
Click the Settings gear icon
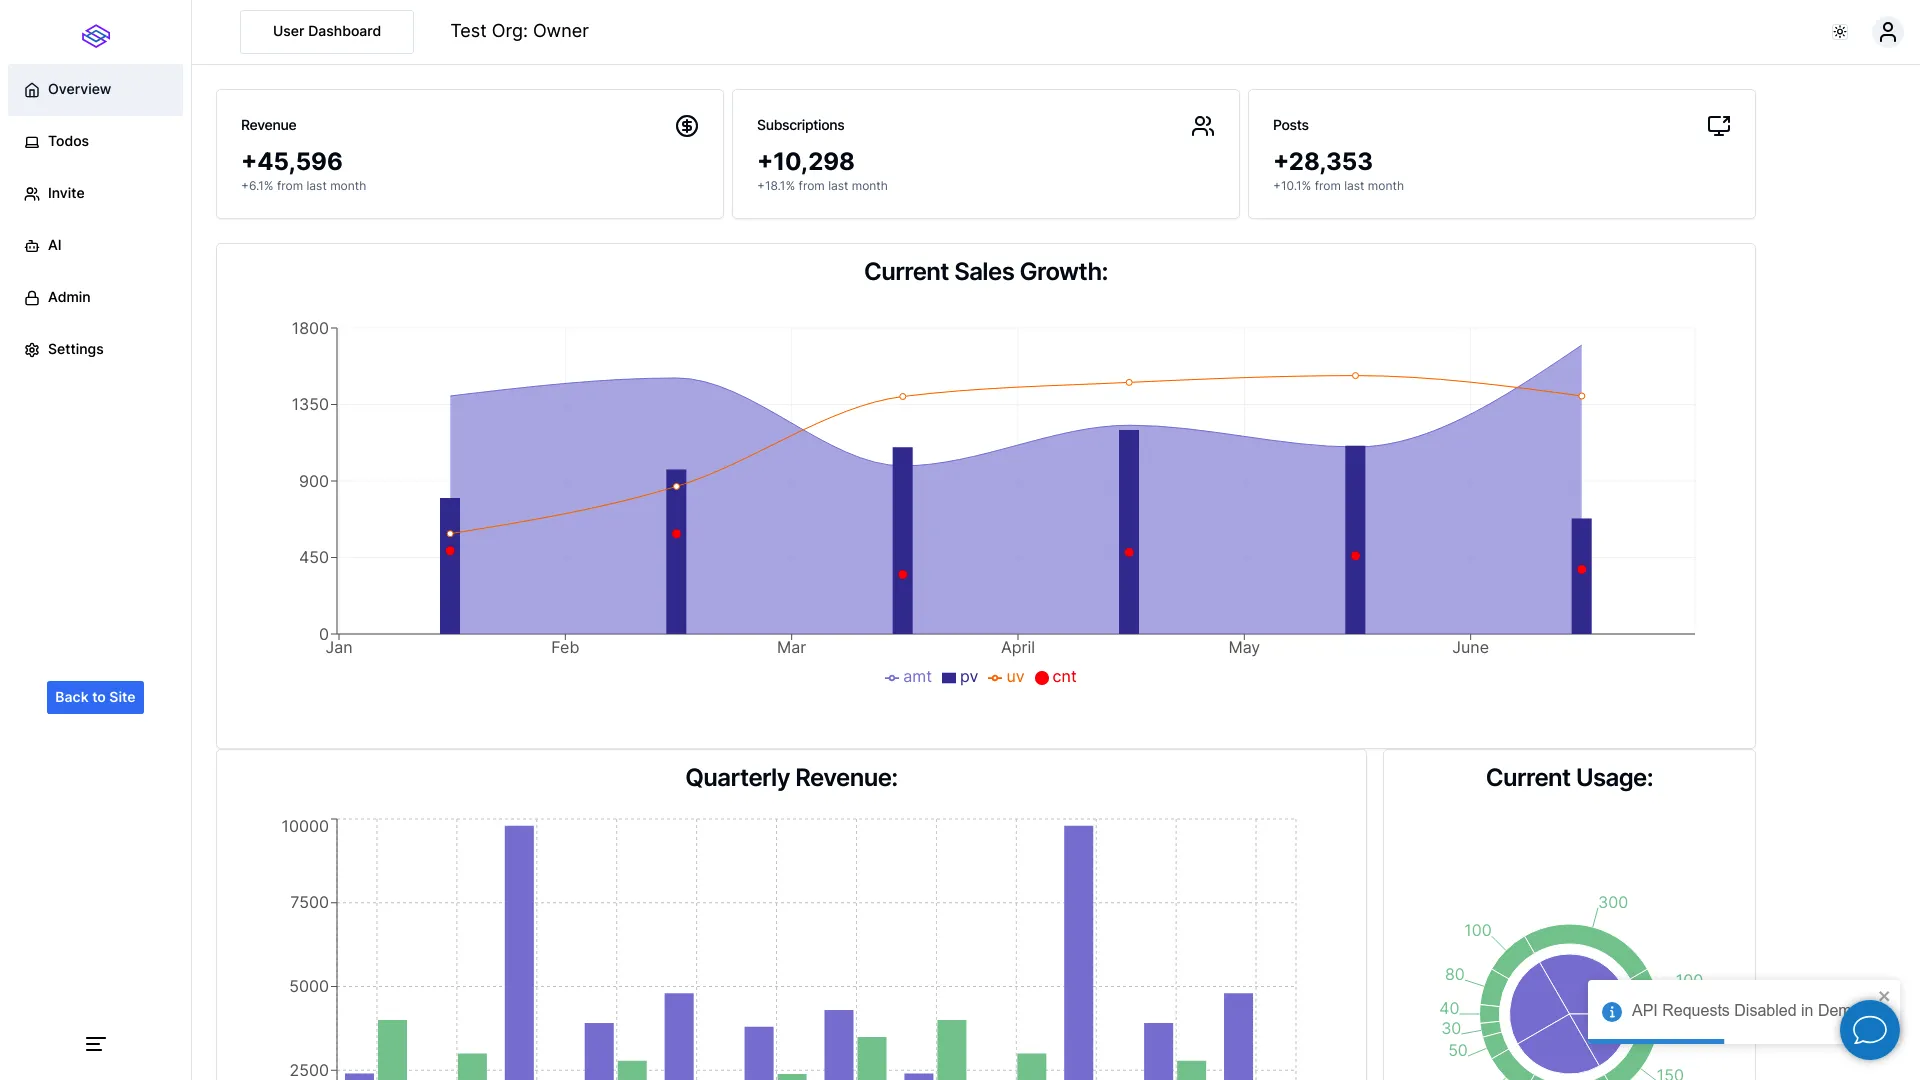point(32,350)
